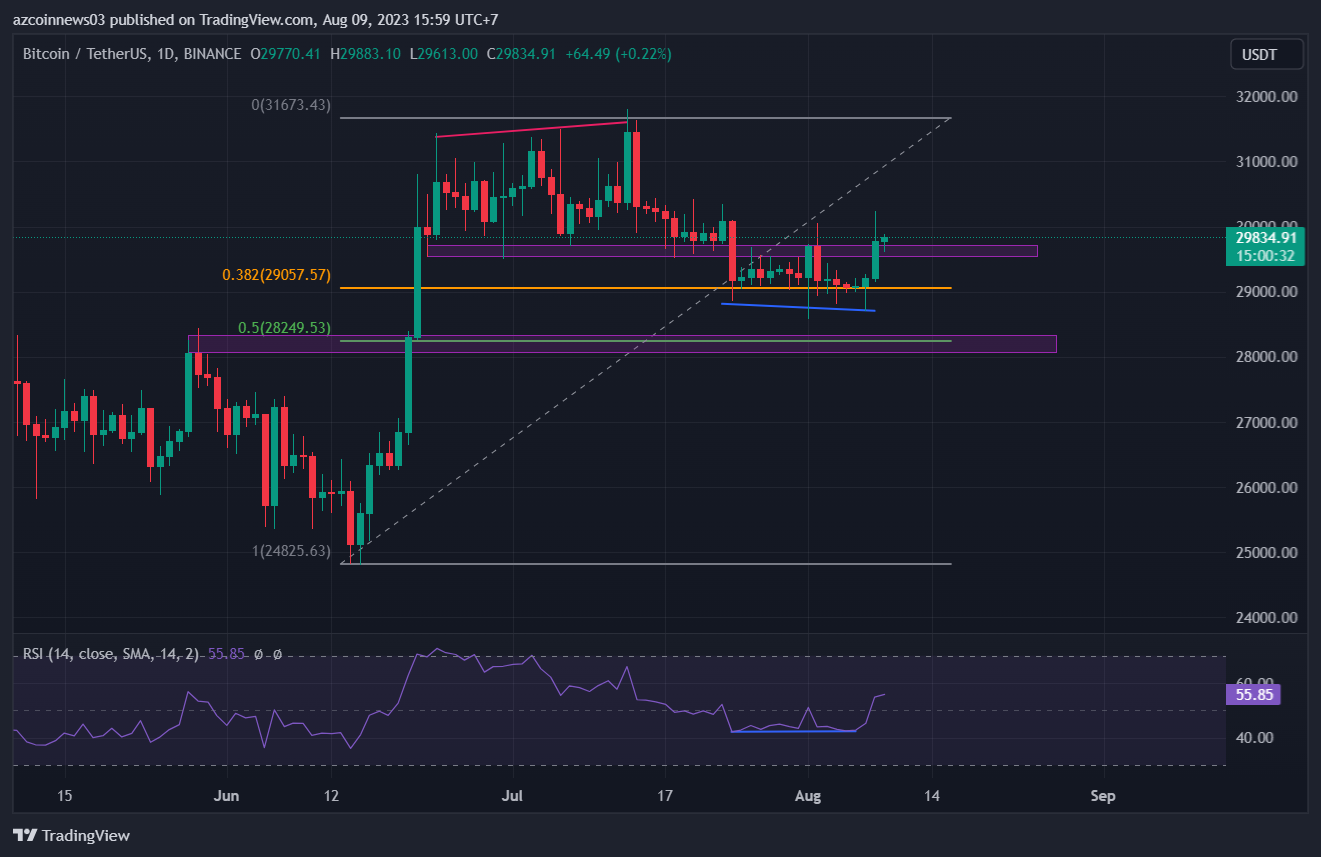The width and height of the screenshot is (1321, 857).
Task: Click the 28000.00 price axis label
Action: point(1266,357)
